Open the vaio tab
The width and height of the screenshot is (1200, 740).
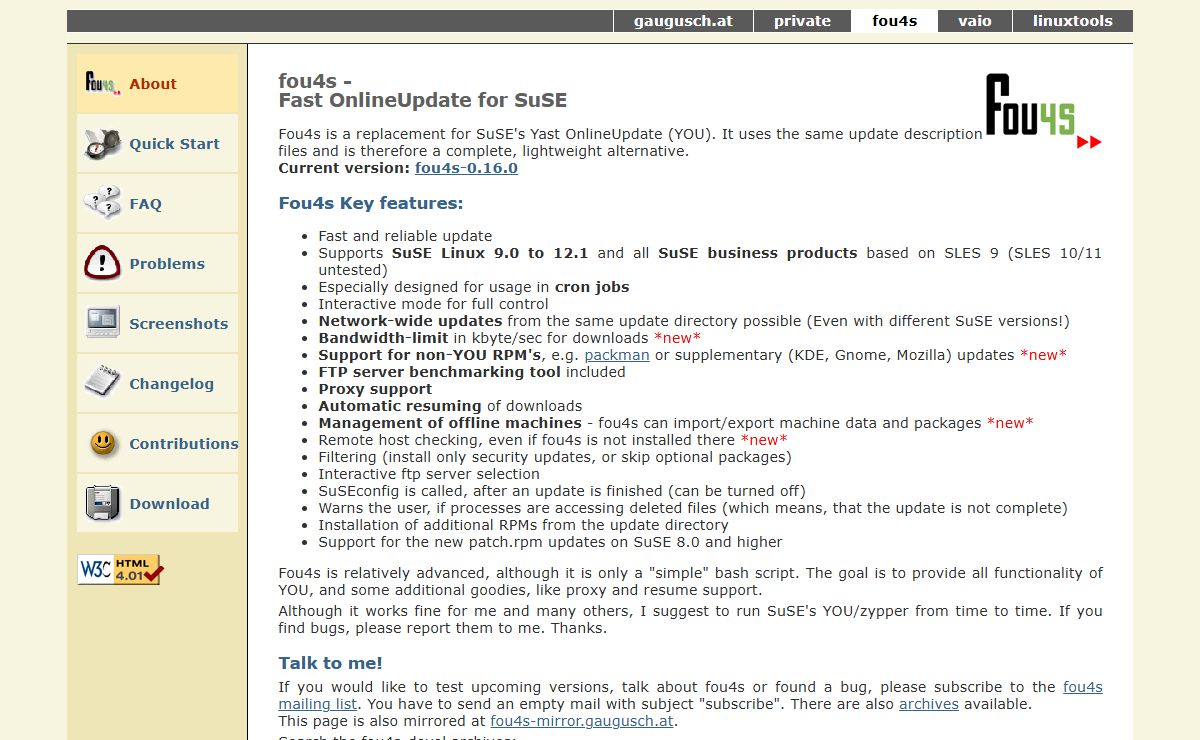pos(975,21)
